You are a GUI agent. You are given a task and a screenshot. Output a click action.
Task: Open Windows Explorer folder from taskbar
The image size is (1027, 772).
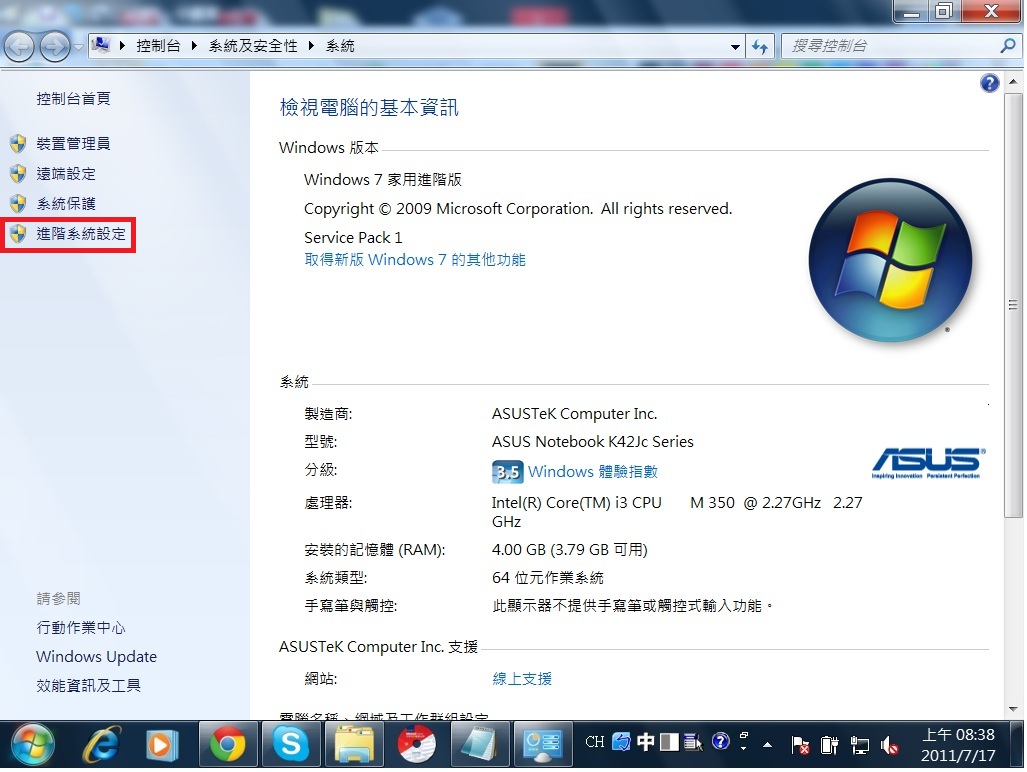coord(354,744)
